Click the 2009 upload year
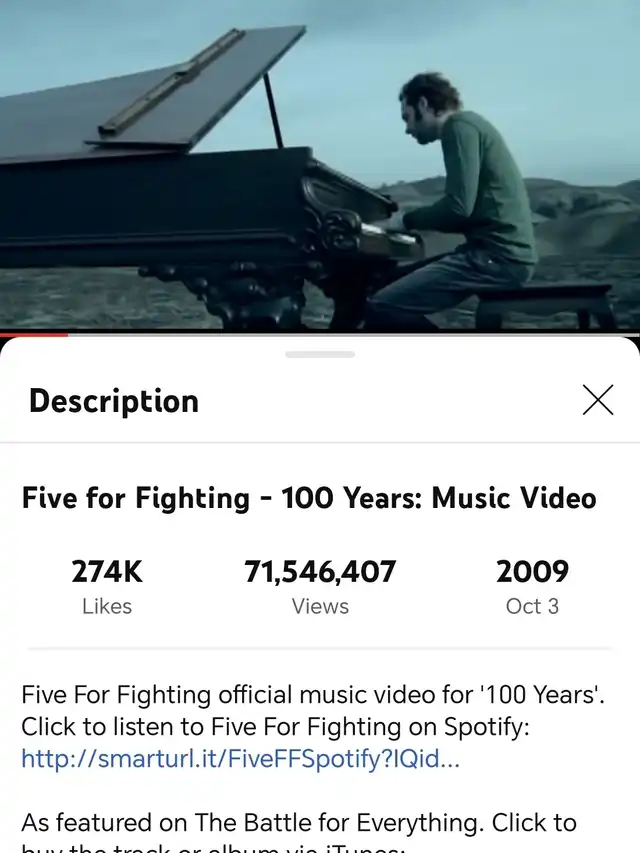The image size is (640, 853). pos(532,572)
